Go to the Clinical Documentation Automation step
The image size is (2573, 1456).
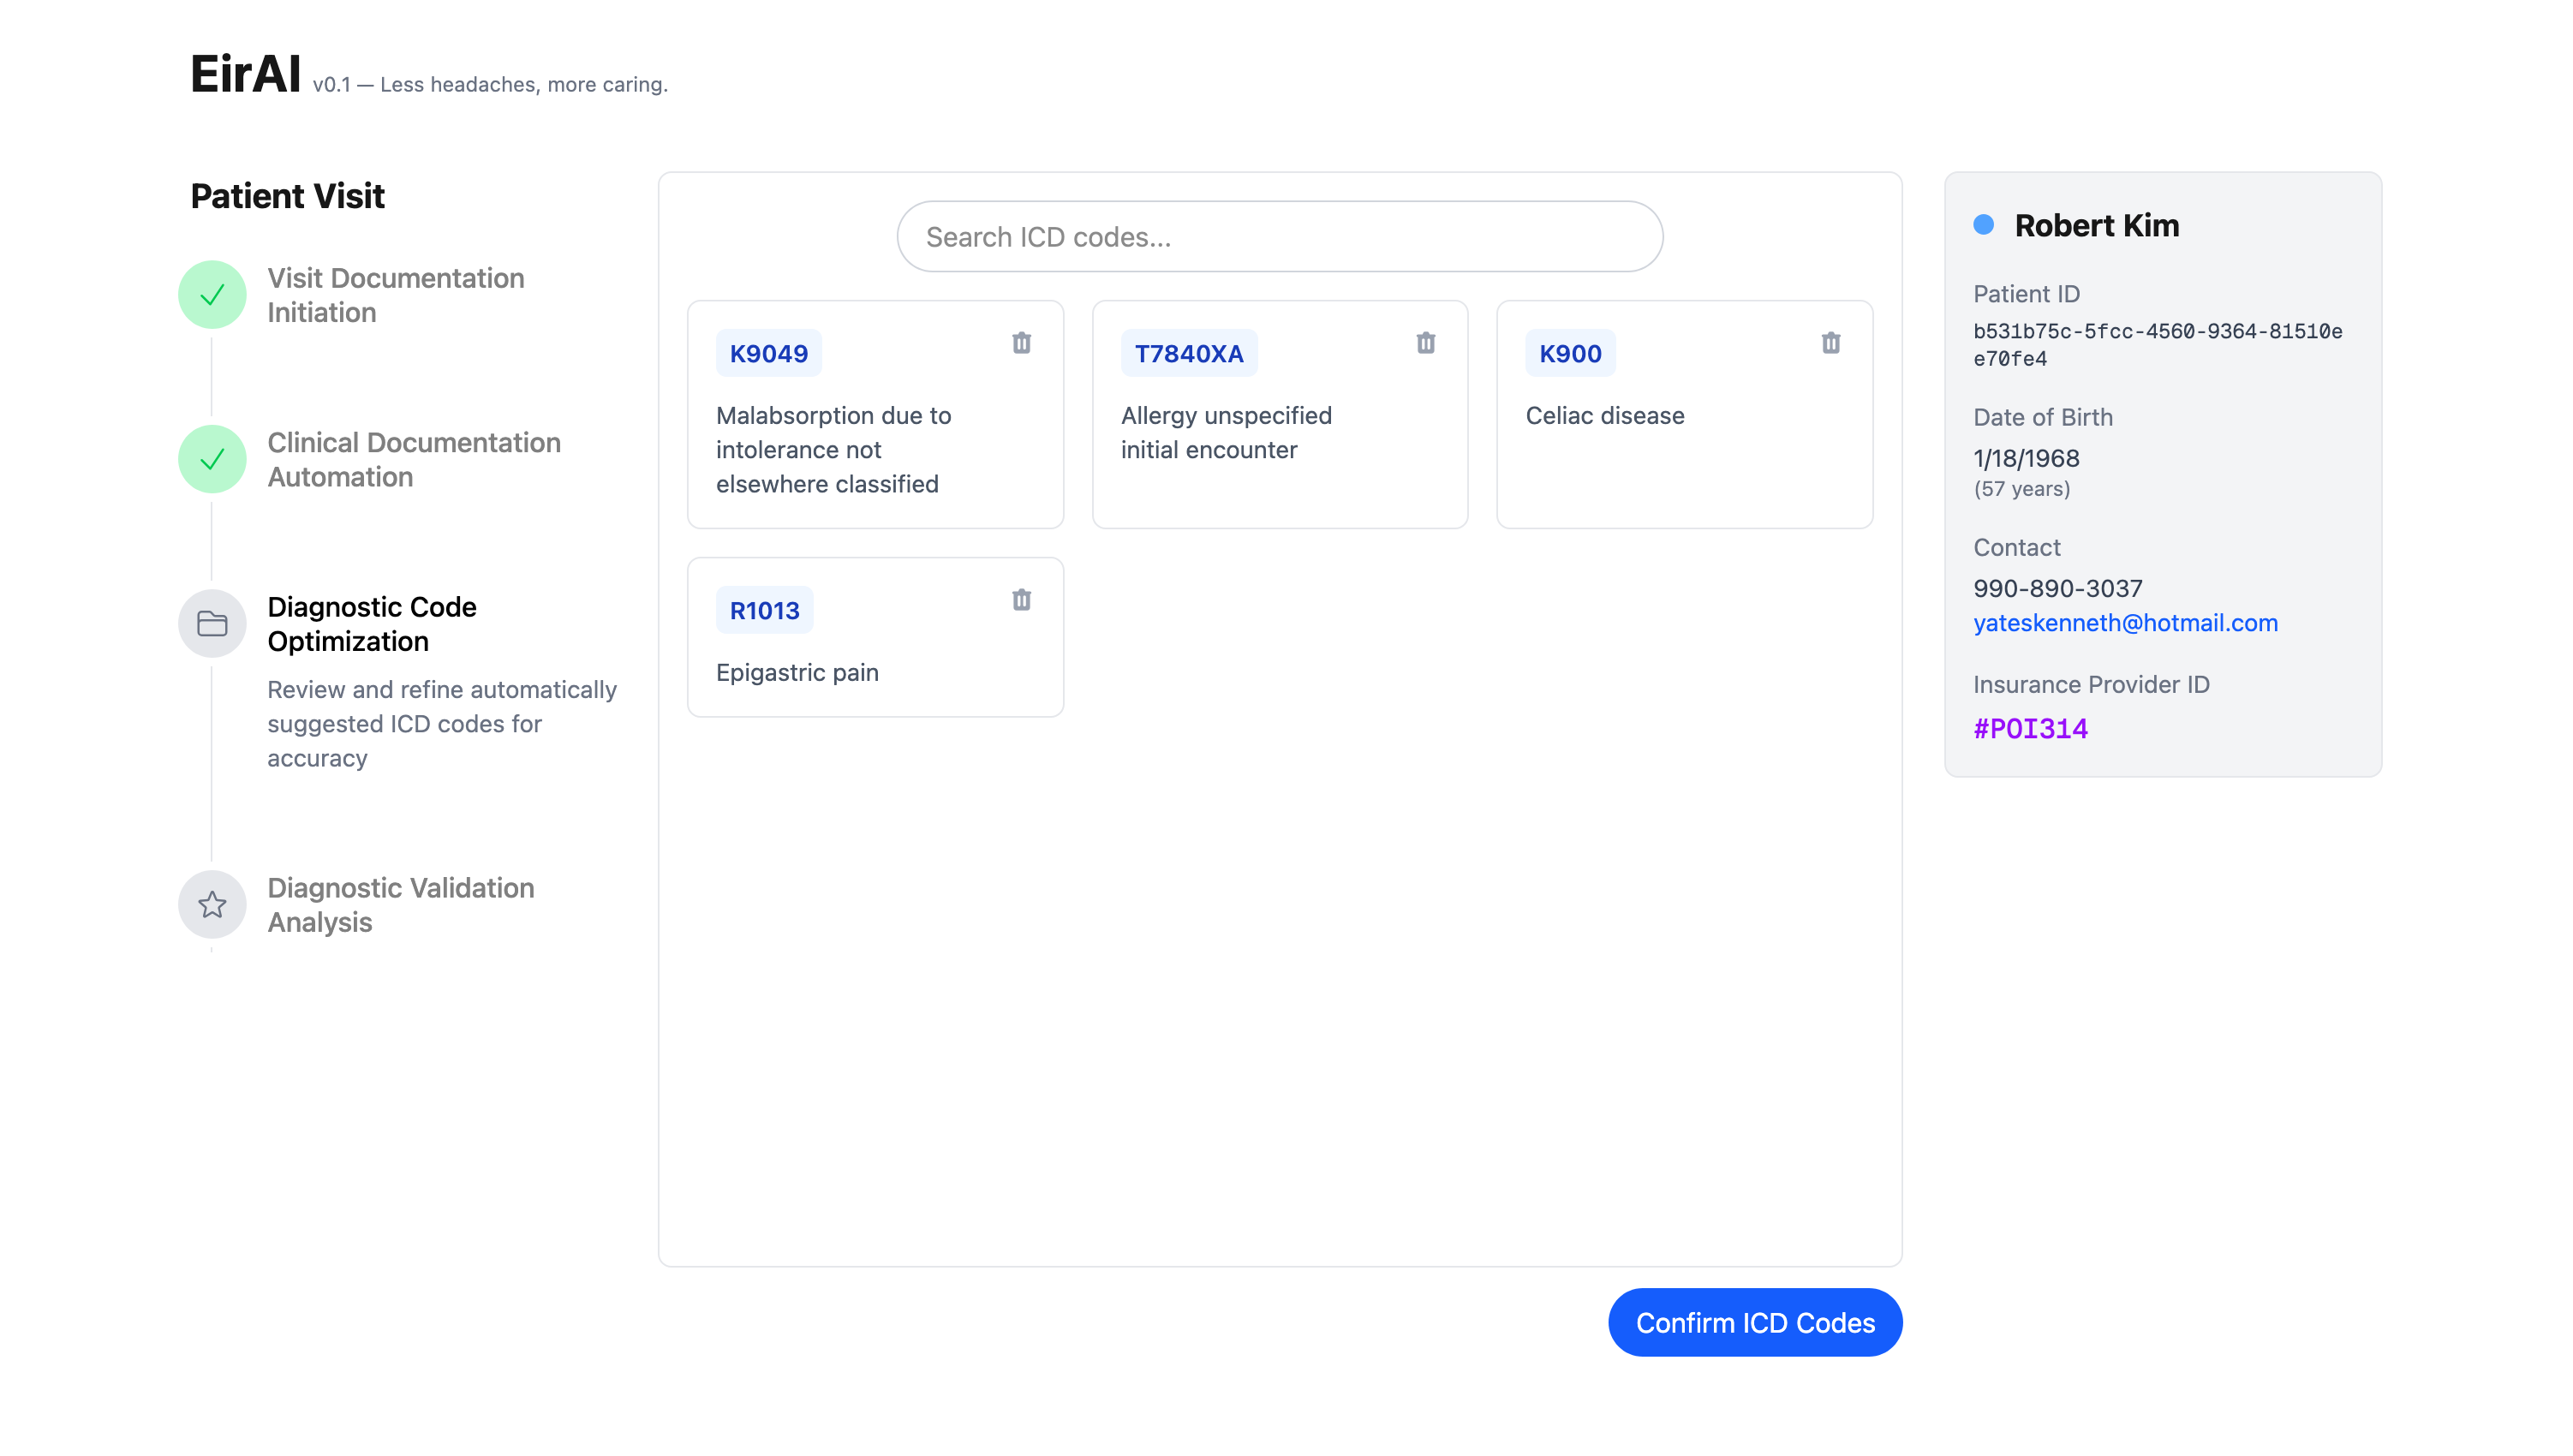(x=413, y=460)
